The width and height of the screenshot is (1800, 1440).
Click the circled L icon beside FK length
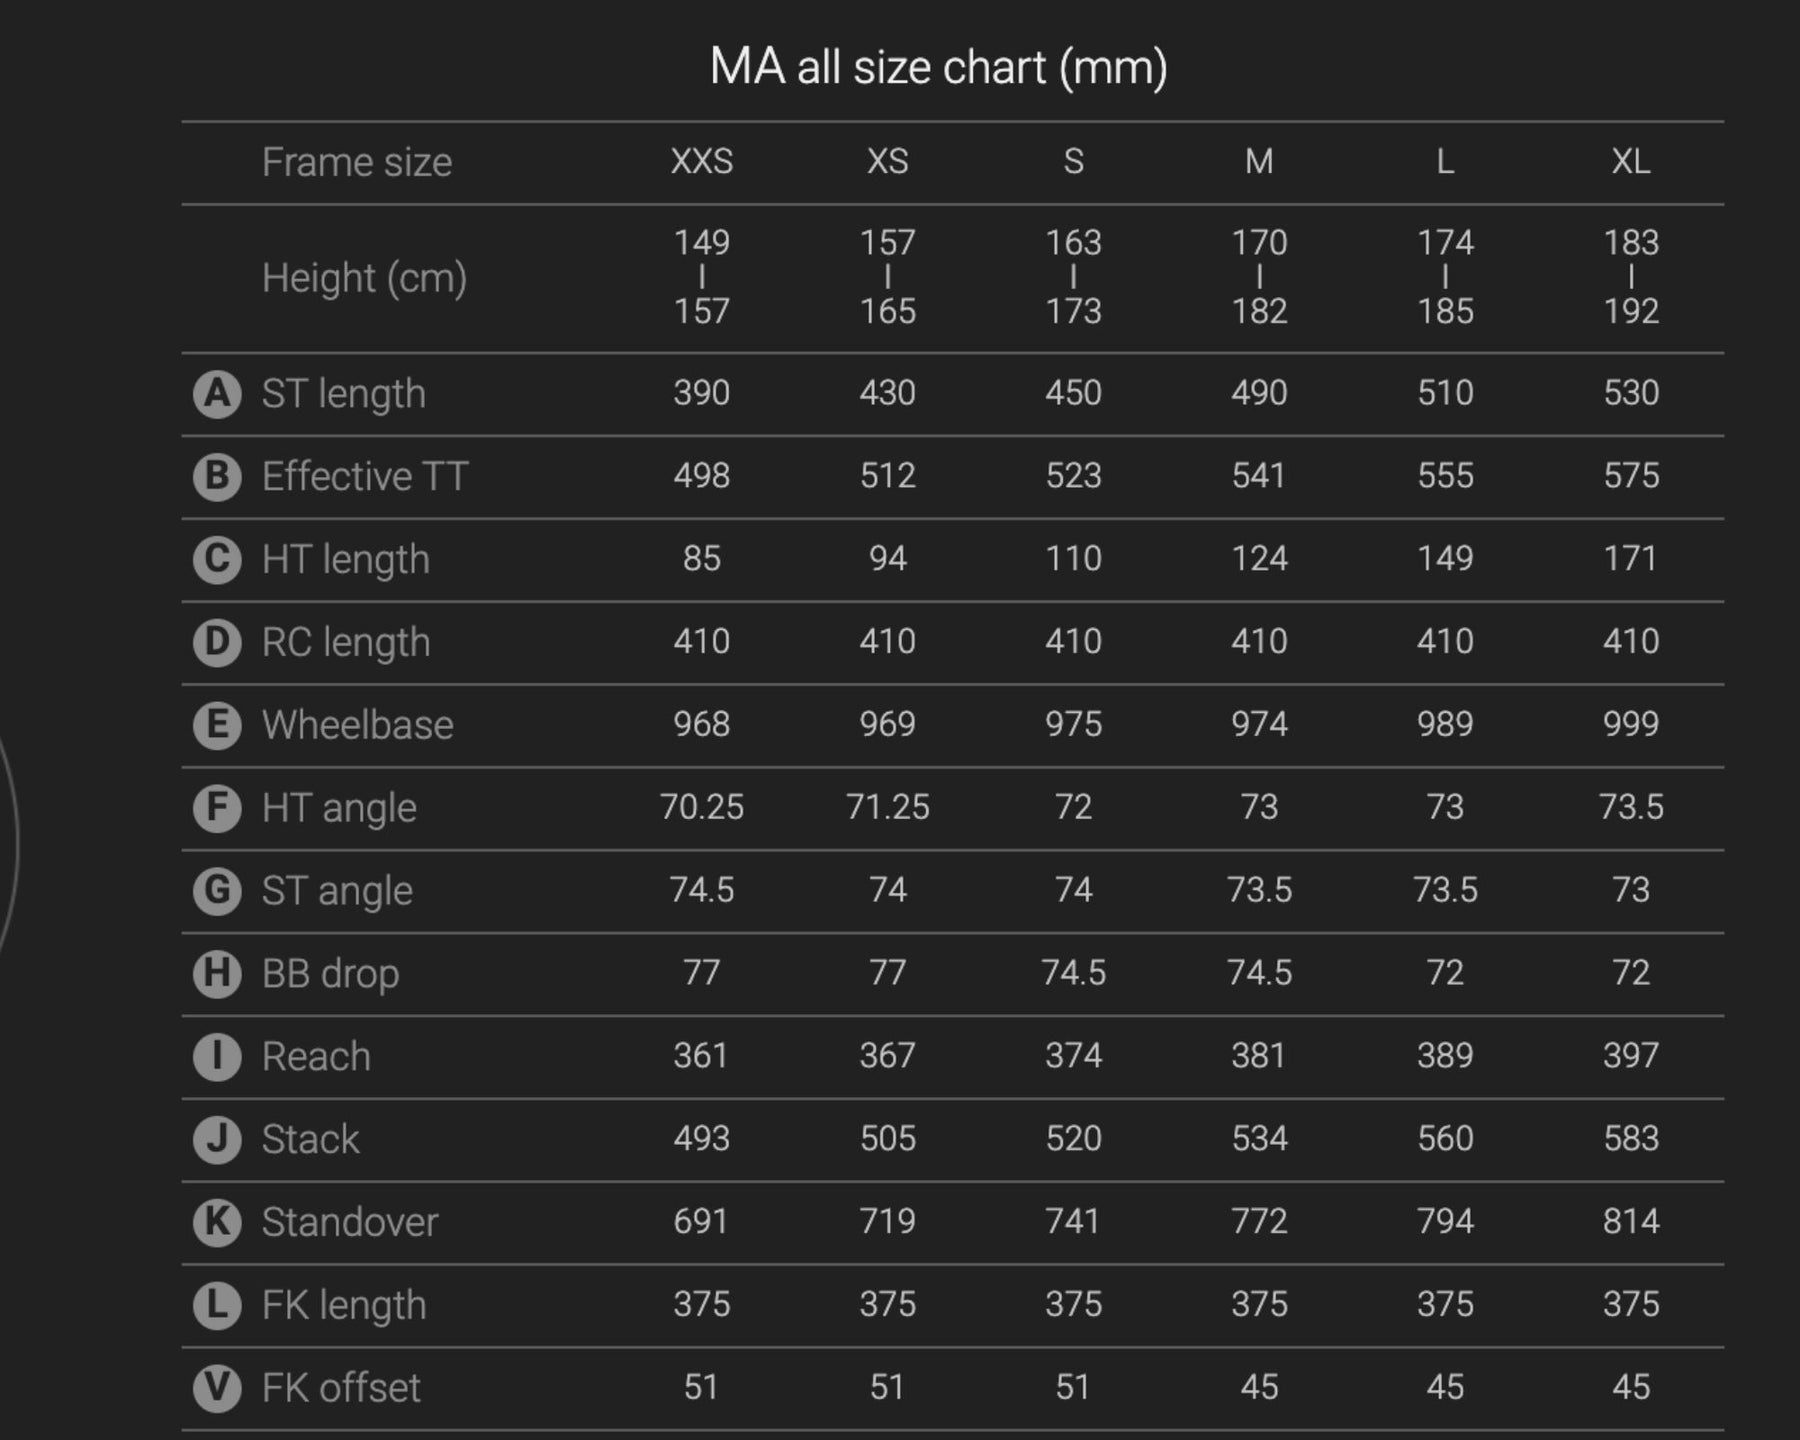pyautogui.click(x=217, y=1306)
